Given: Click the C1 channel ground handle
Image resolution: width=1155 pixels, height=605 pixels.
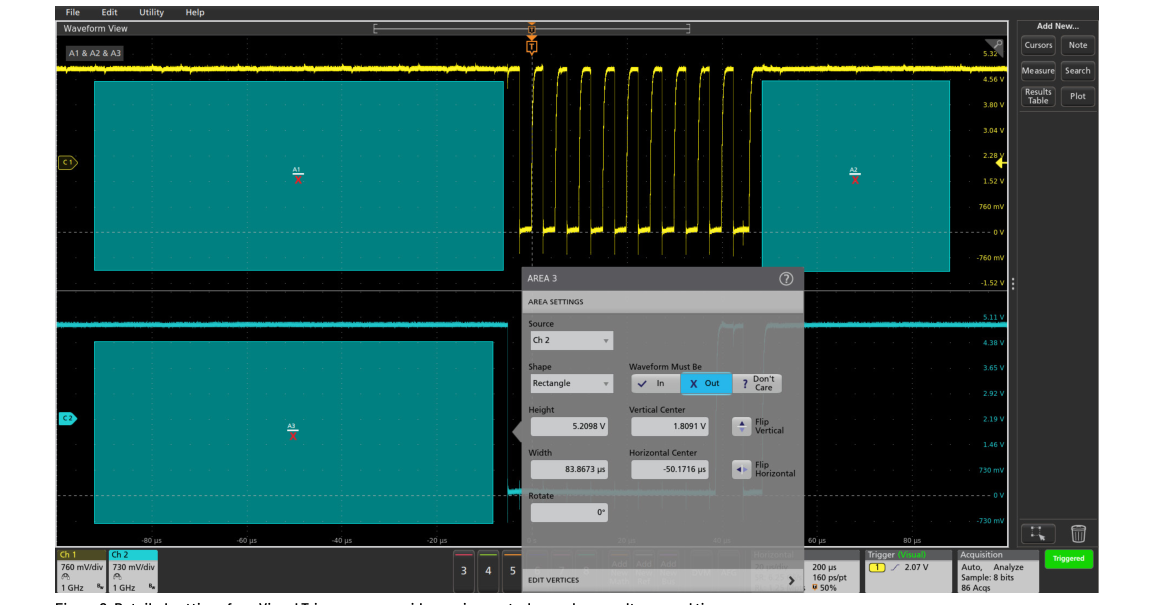Looking at the screenshot, I should pos(67,162).
